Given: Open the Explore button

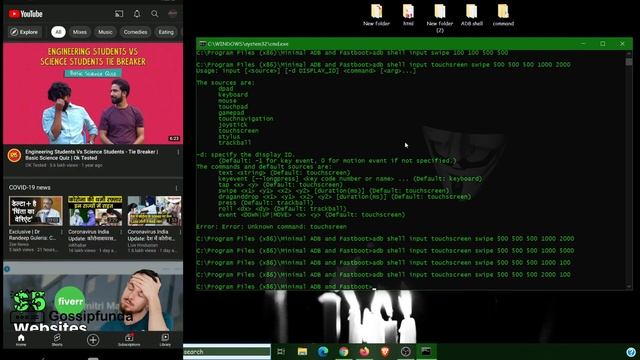Looking at the screenshot, I should (x=24, y=32).
